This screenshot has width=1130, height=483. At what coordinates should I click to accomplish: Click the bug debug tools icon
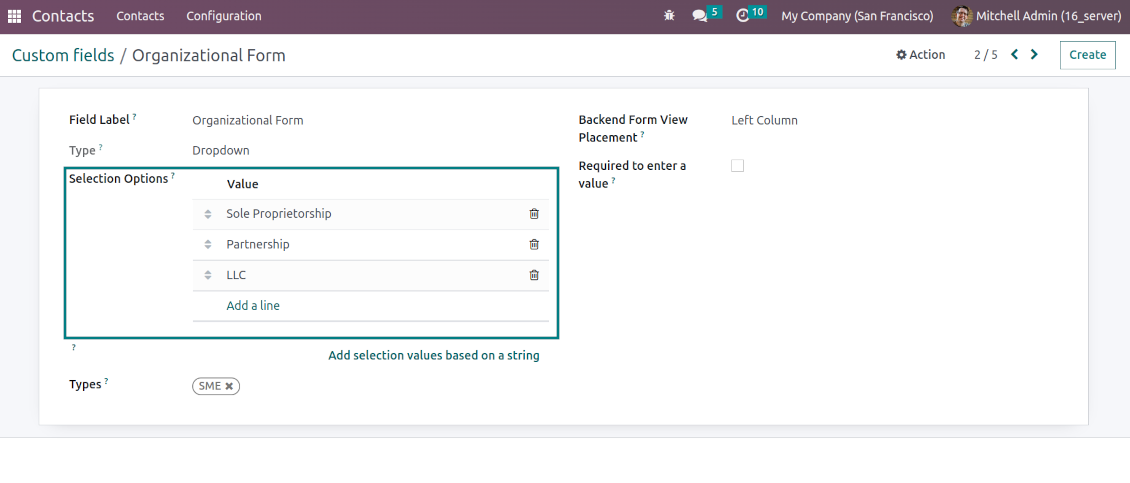point(669,16)
